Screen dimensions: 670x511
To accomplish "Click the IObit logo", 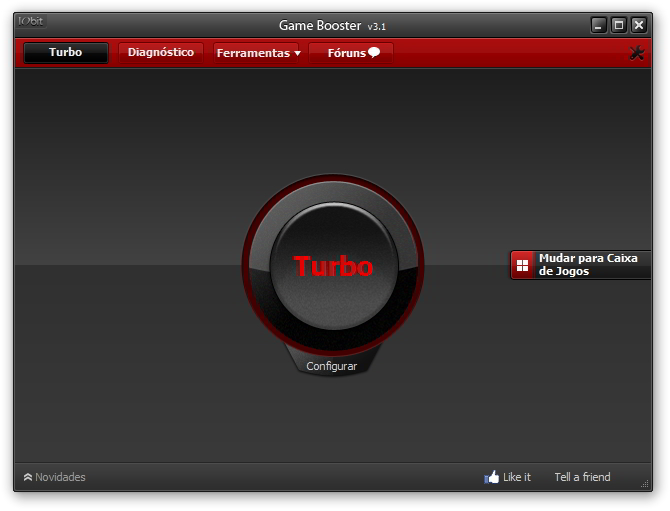I will tap(31, 21).
